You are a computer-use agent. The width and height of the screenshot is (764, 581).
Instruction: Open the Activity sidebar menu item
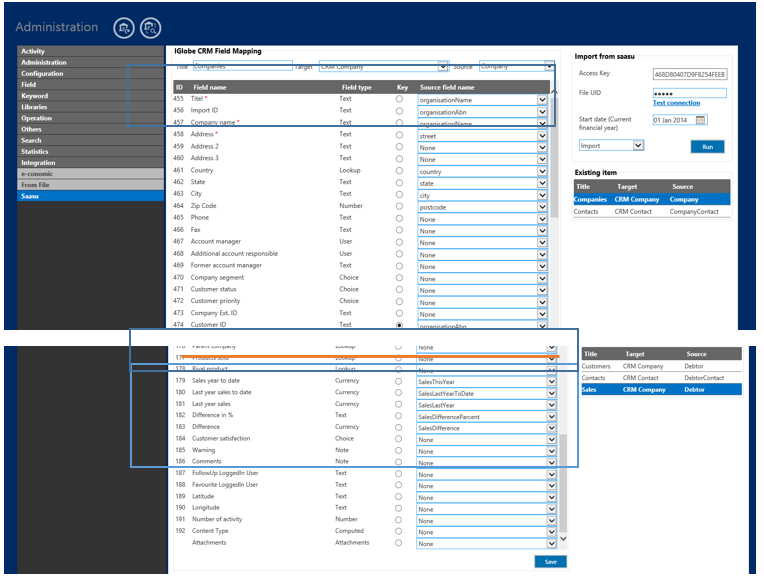[x=91, y=51]
